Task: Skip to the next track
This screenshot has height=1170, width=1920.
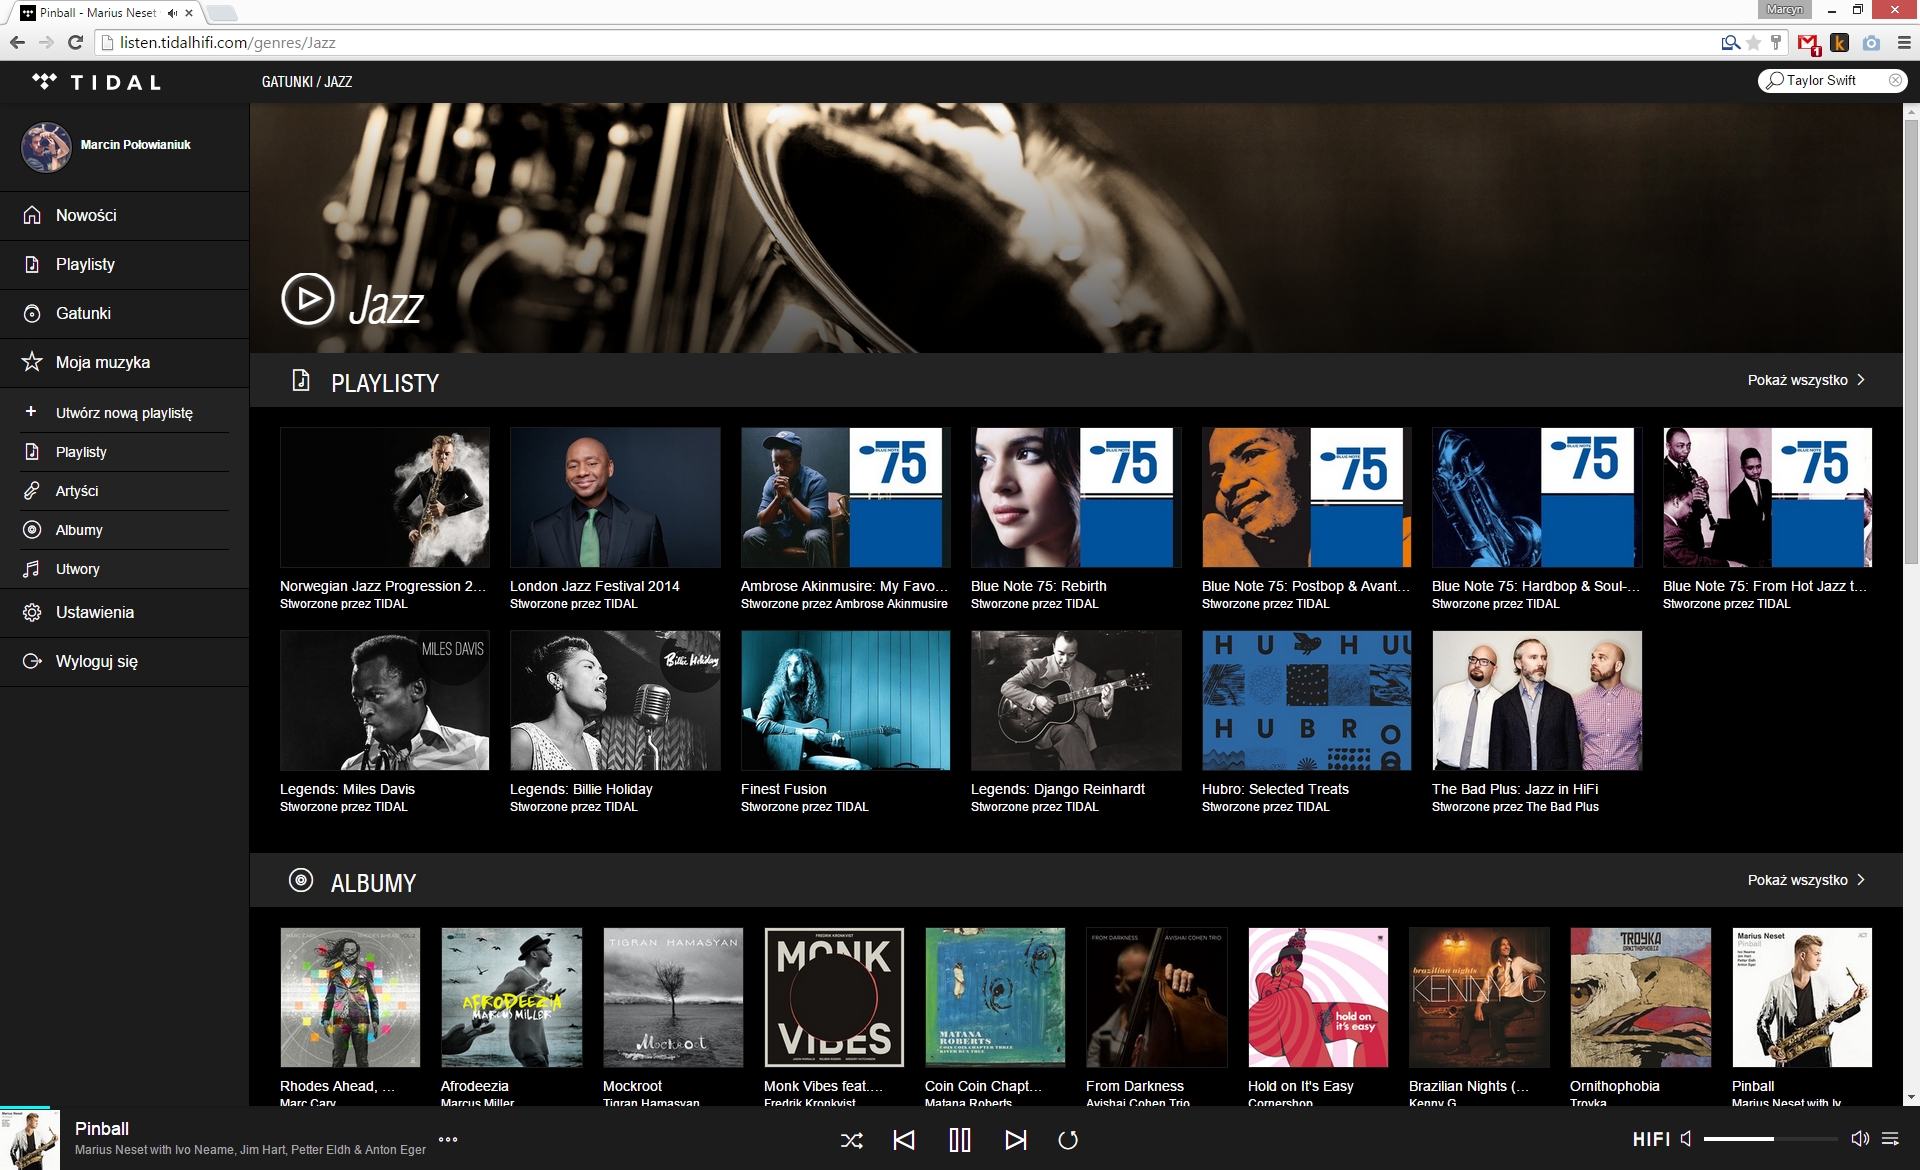Action: tap(1015, 1140)
